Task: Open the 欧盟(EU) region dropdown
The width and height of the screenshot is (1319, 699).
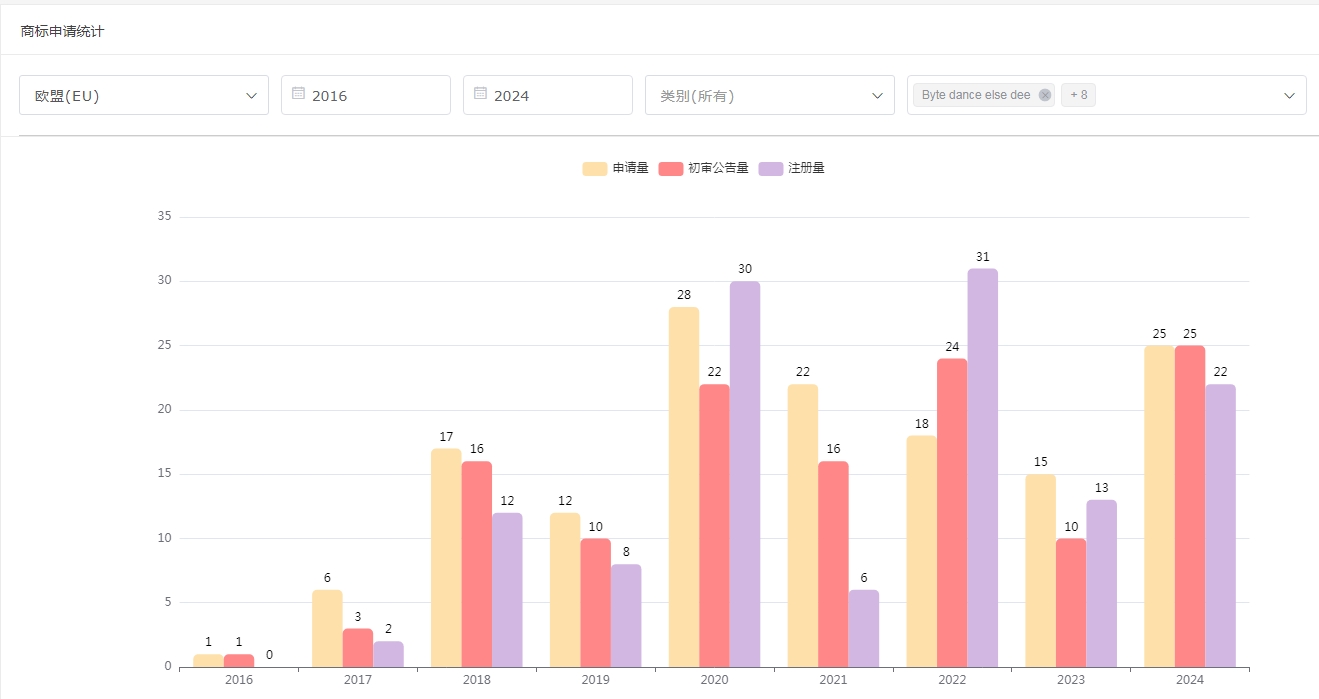Action: [x=144, y=95]
